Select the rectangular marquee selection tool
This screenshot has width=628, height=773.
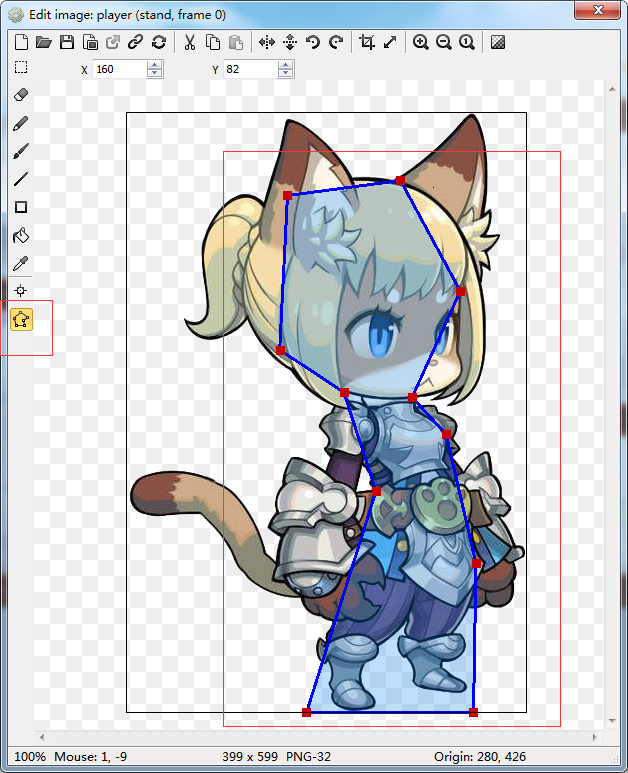[21, 68]
